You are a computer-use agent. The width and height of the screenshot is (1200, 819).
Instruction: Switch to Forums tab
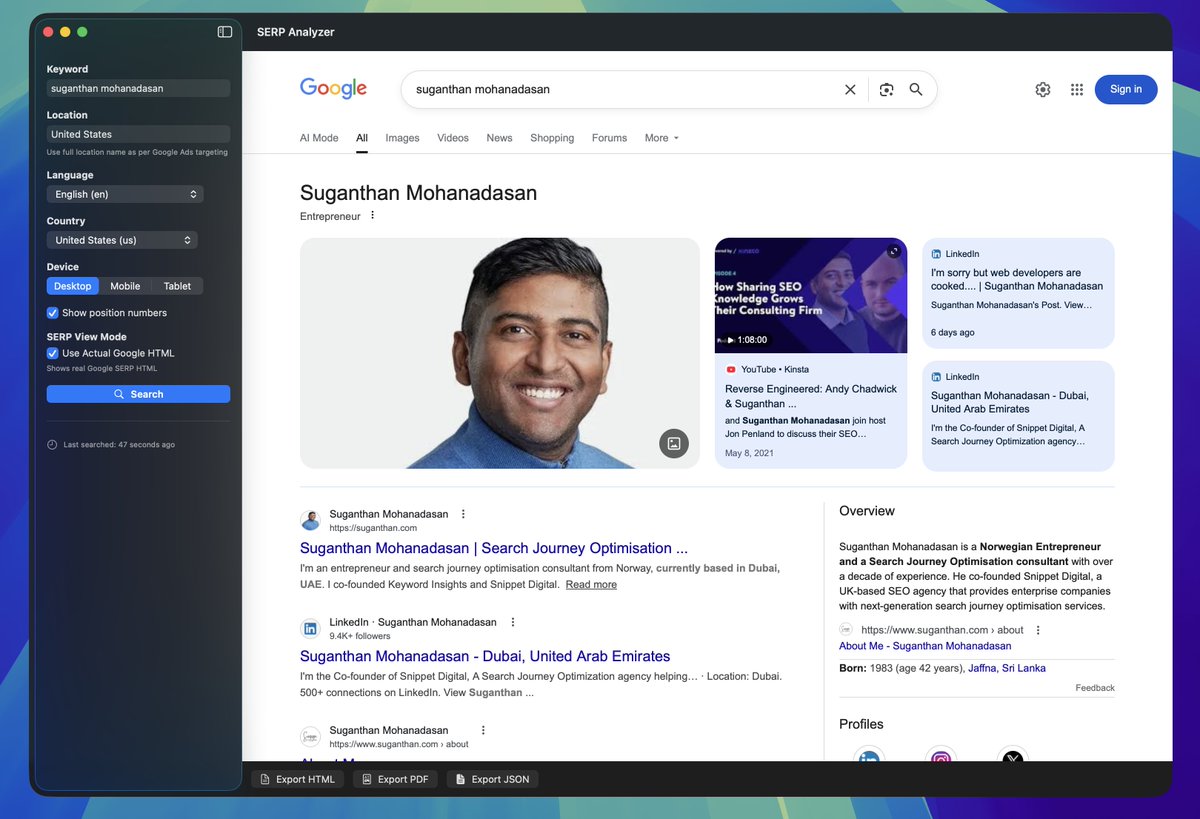pyautogui.click(x=609, y=138)
